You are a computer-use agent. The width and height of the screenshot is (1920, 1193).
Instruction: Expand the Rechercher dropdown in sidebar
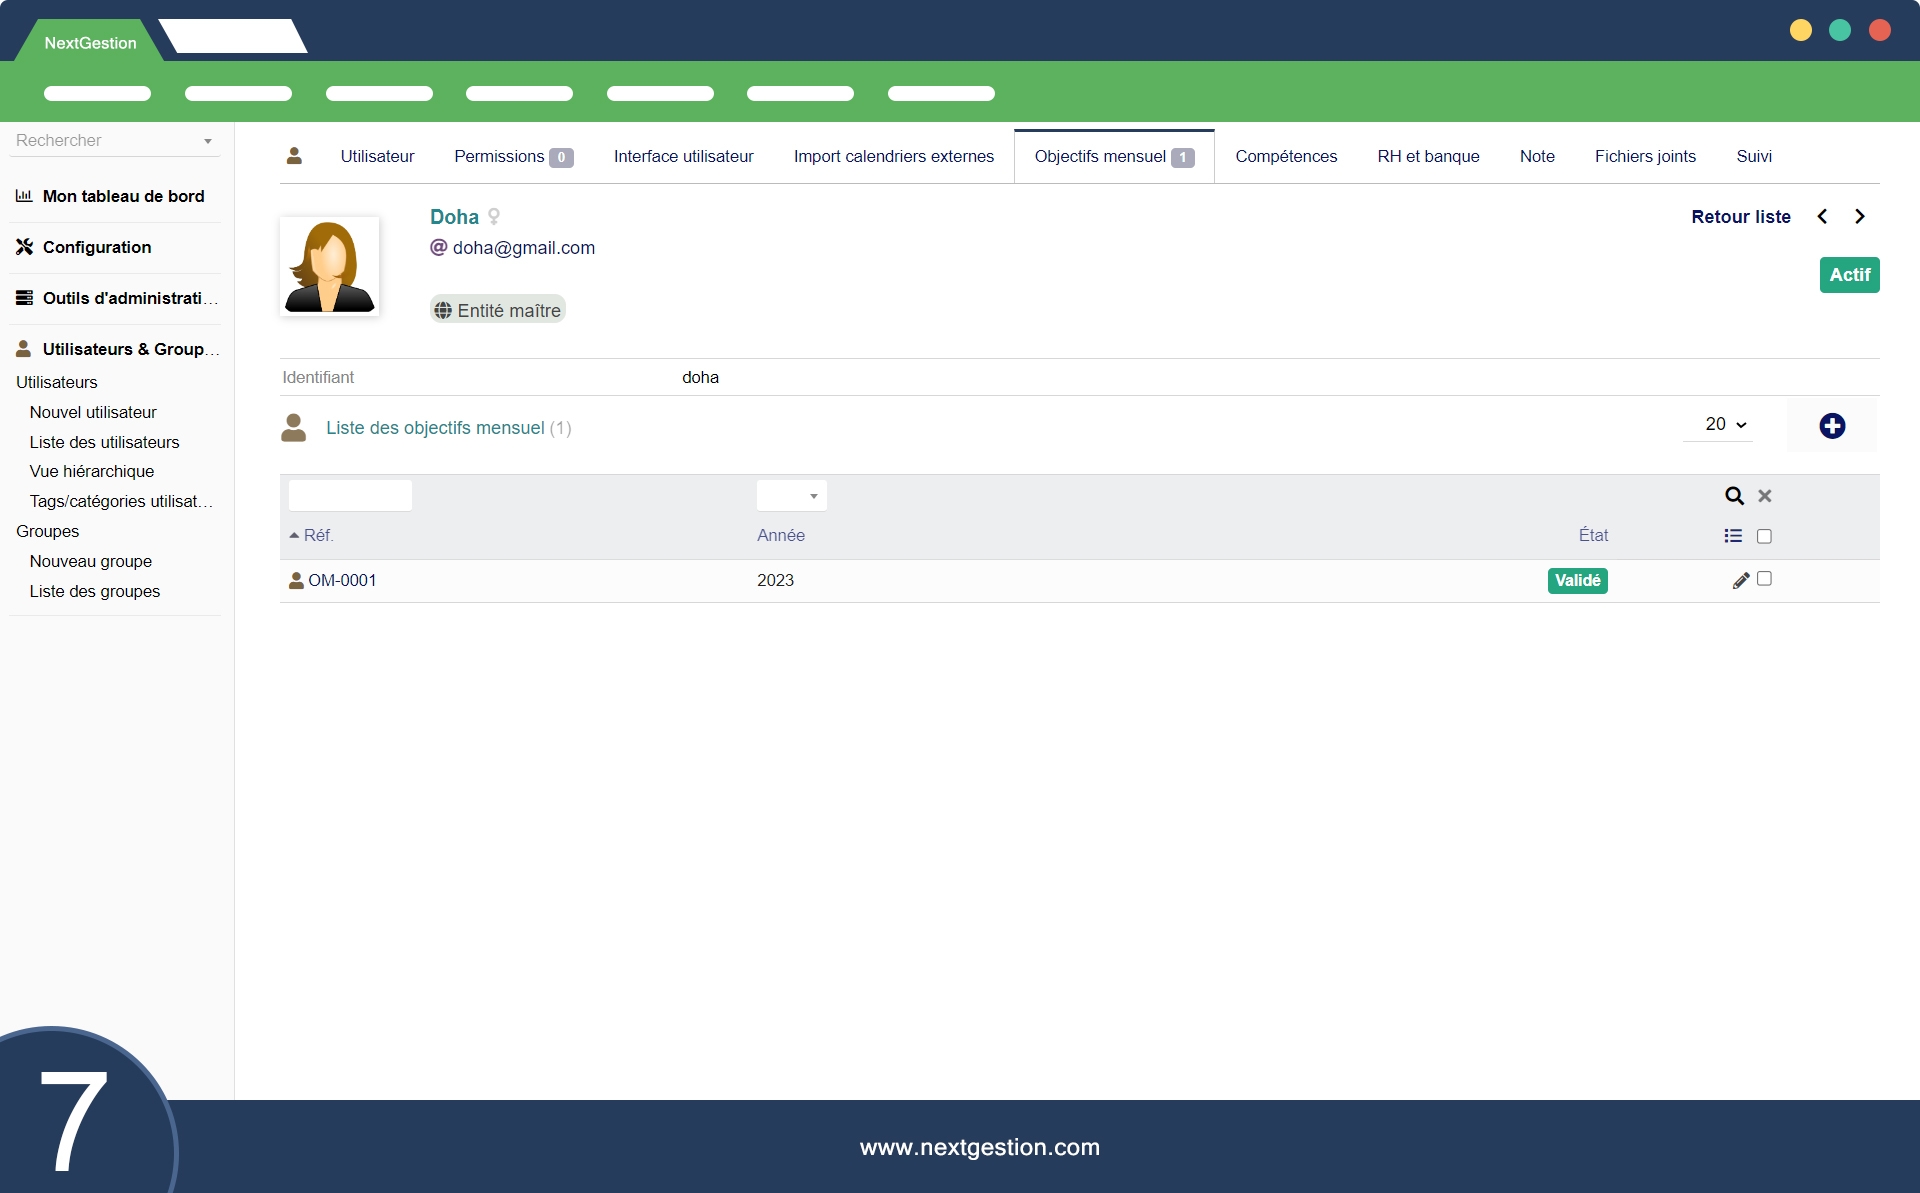pos(207,141)
